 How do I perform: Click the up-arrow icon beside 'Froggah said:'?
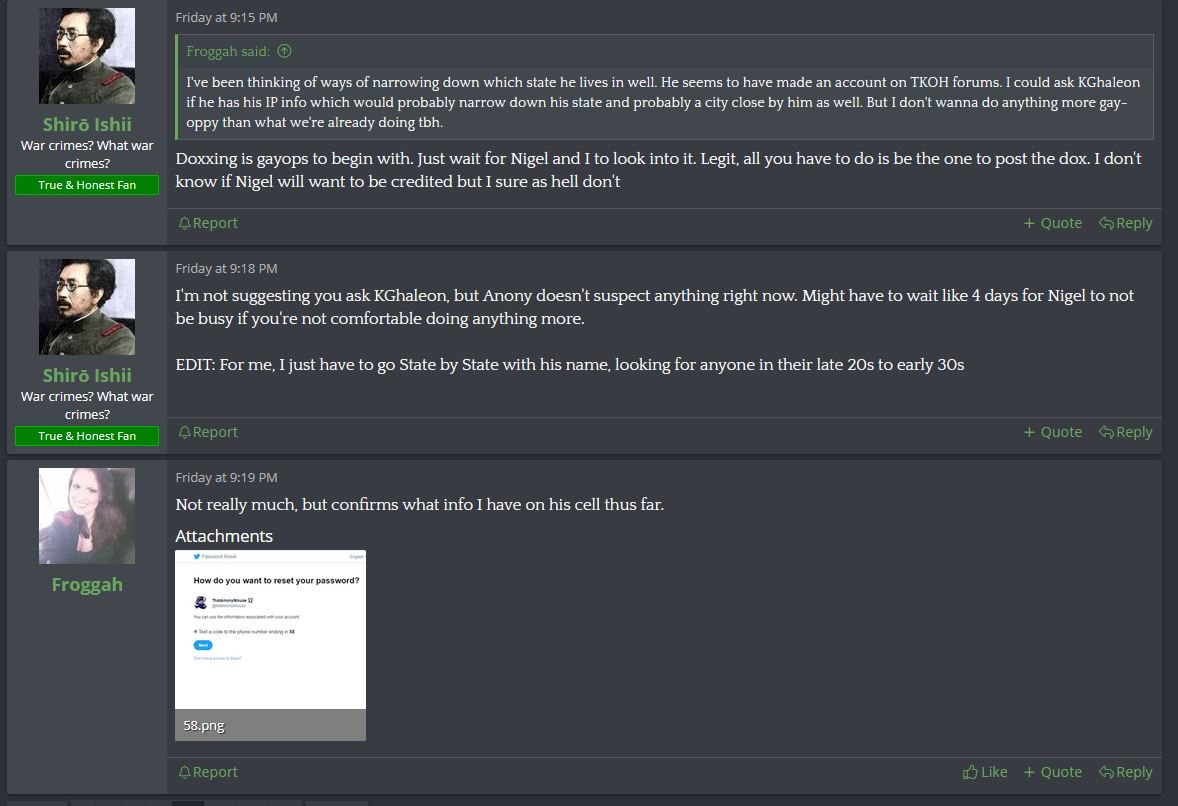[x=284, y=51]
